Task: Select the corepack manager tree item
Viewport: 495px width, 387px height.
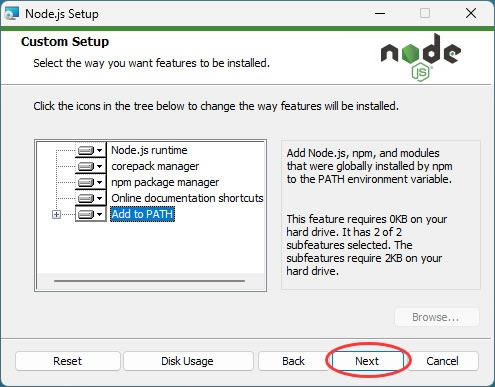Action: pyautogui.click(x=155, y=166)
